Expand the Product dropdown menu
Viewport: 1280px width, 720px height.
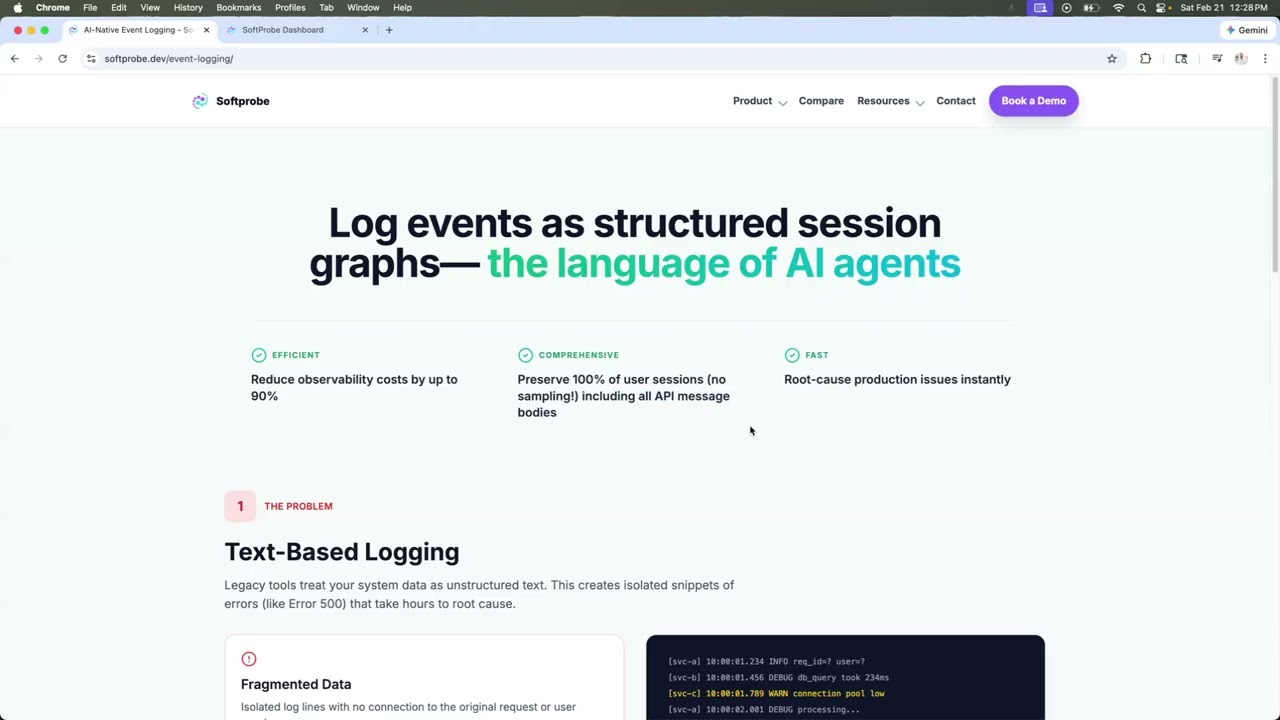[760, 101]
